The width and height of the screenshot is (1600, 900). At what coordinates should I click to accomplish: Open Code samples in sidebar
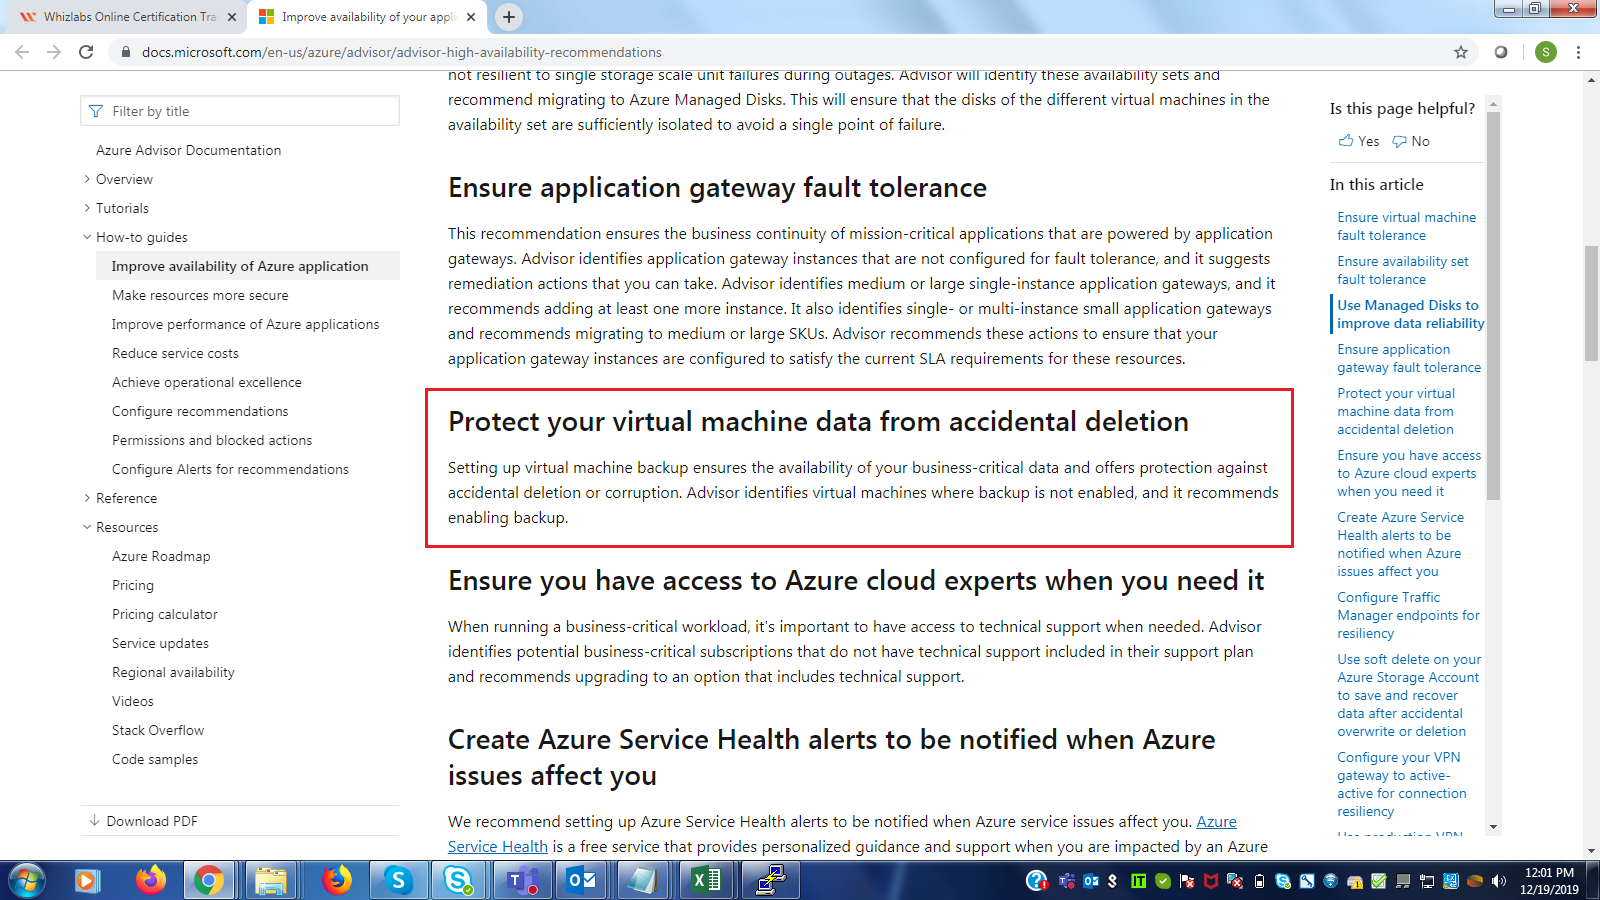point(155,759)
